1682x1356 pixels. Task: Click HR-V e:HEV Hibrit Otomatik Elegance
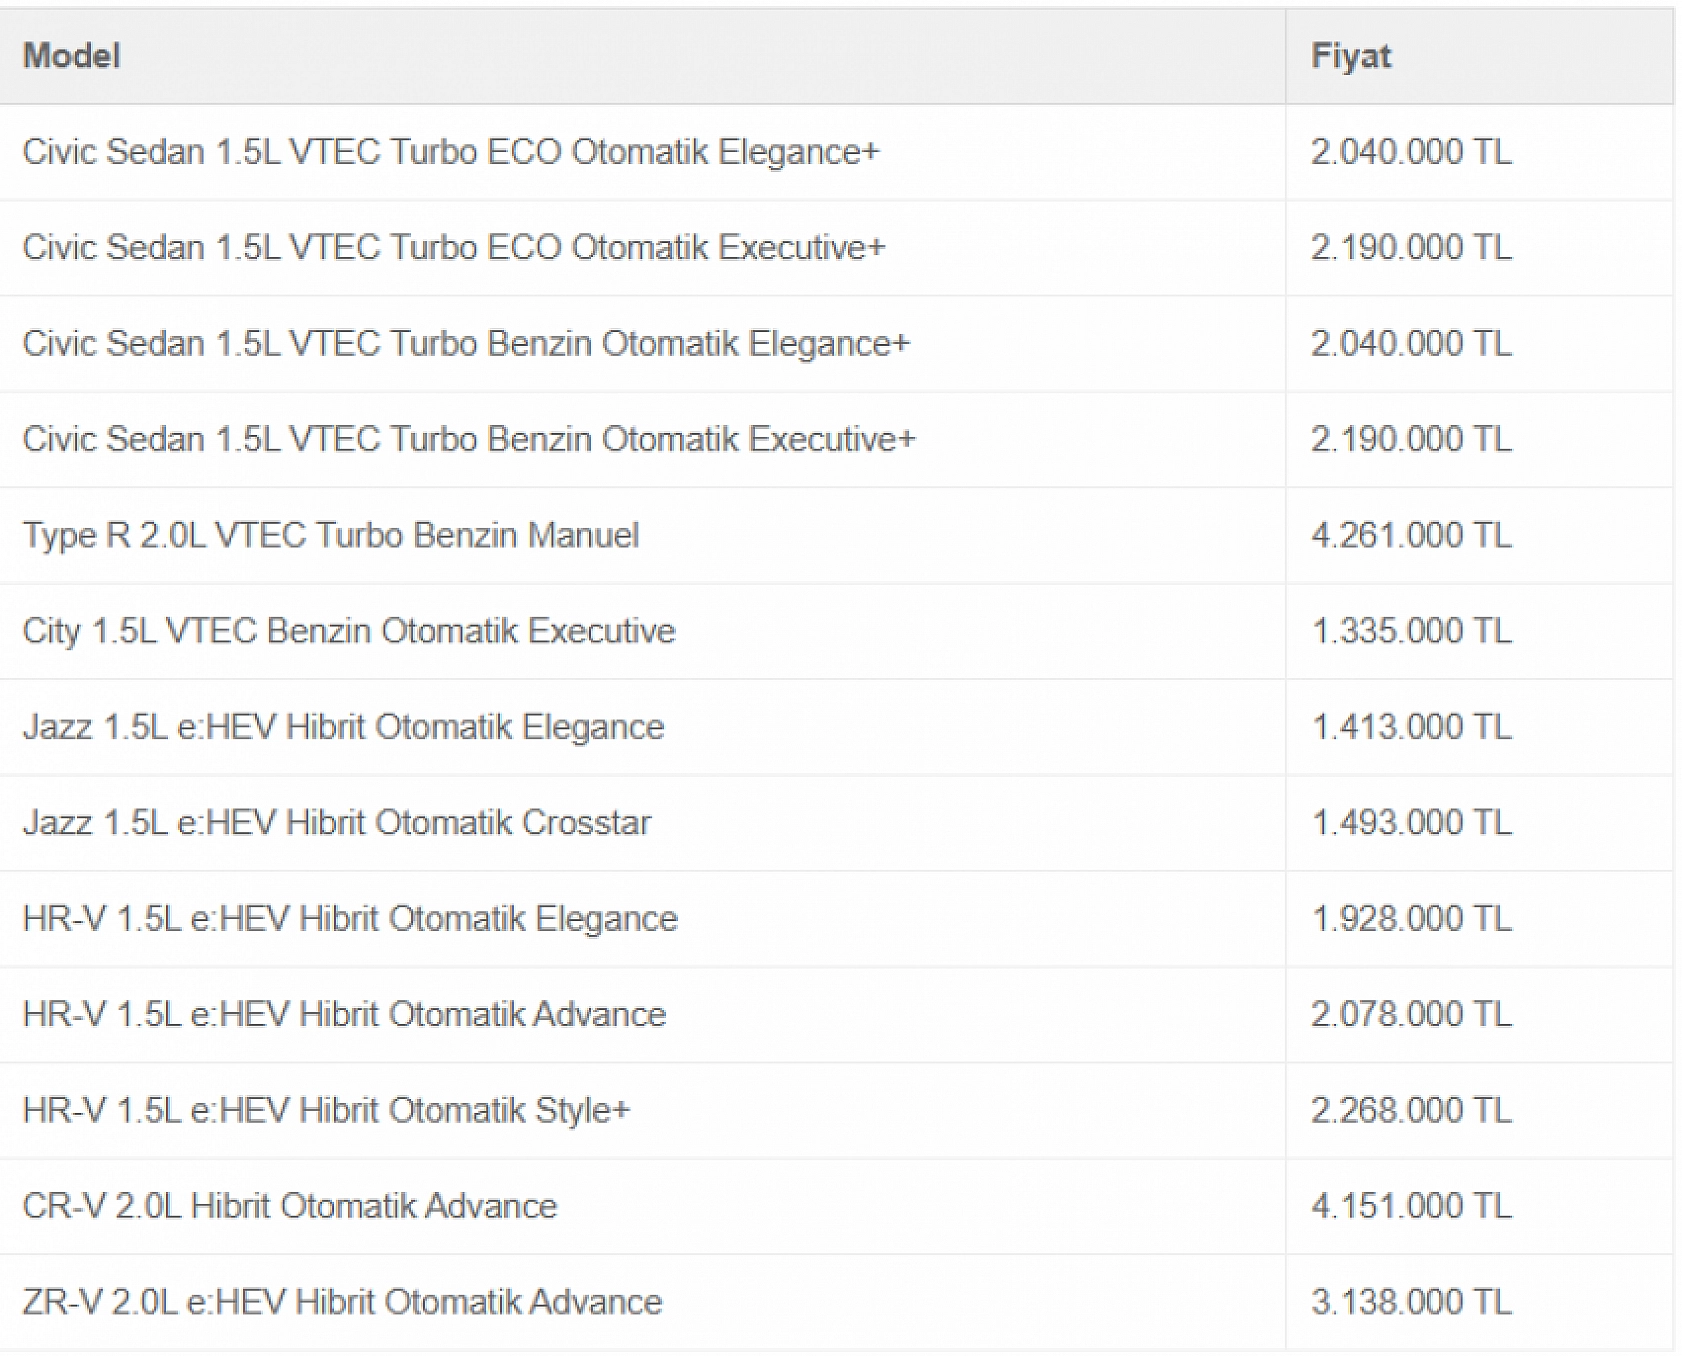[x=350, y=919]
